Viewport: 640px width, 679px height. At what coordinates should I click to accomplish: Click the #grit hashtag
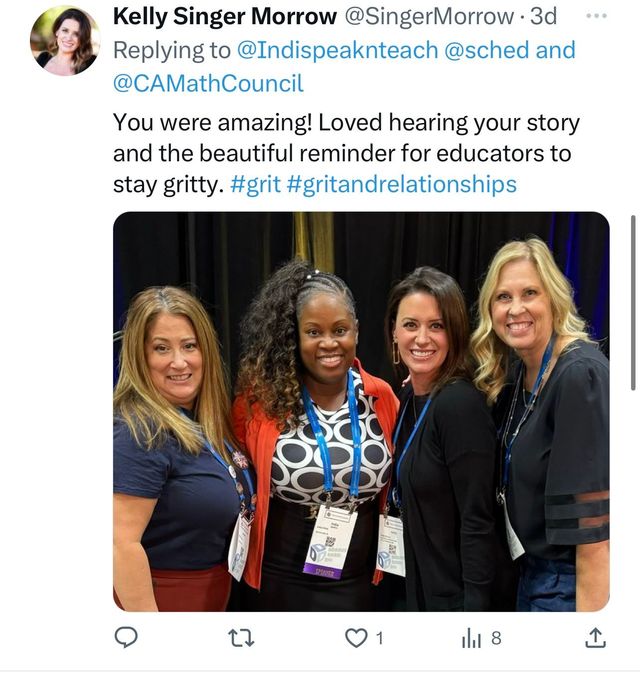pos(255,184)
